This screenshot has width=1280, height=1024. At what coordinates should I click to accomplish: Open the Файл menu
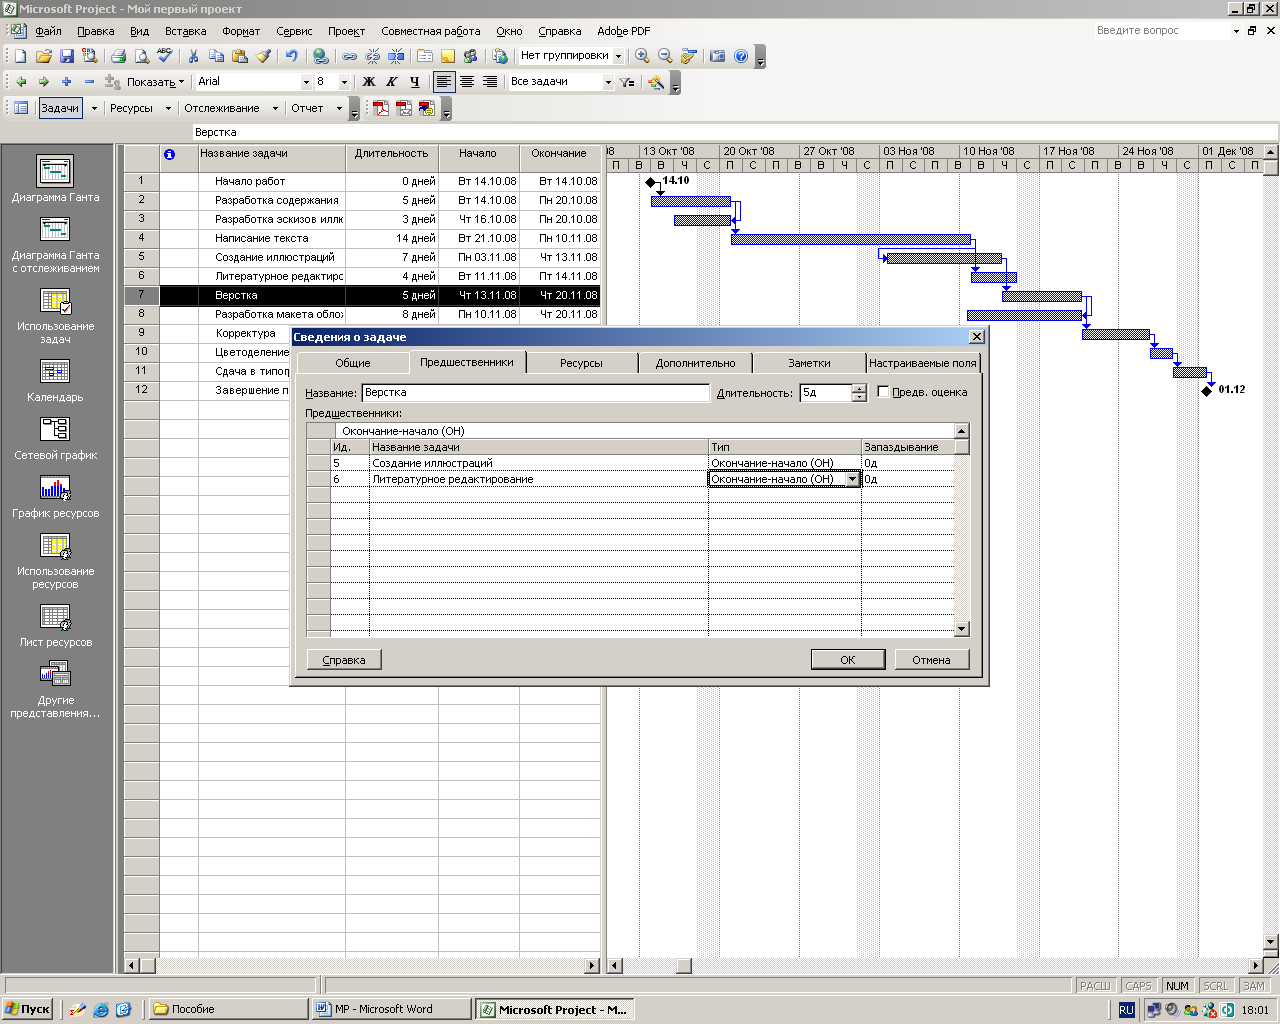coord(48,31)
